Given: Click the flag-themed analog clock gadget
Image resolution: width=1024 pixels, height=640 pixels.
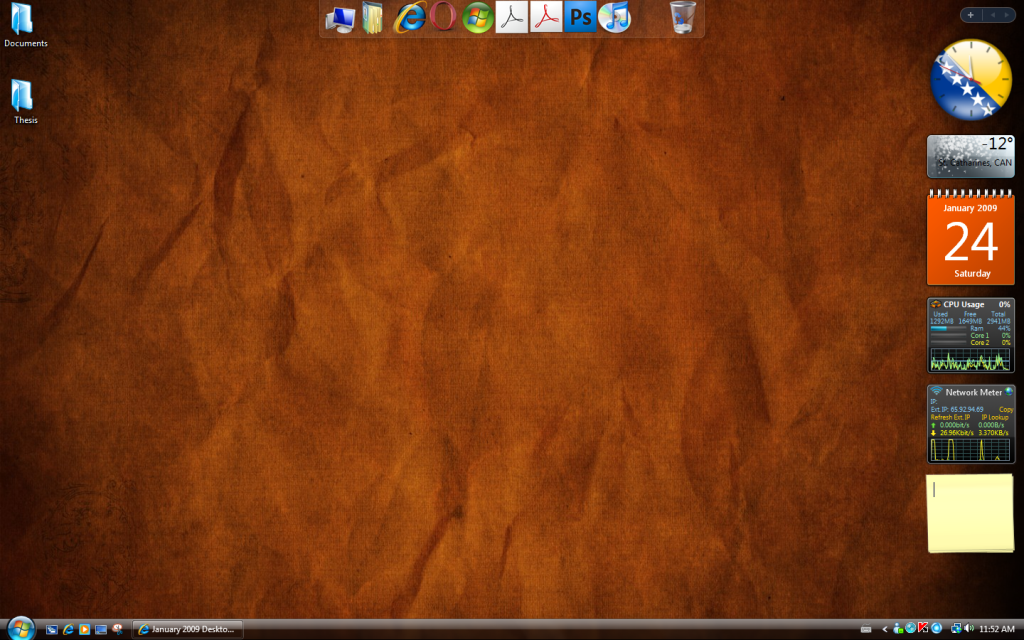Looking at the screenshot, I should (970, 80).
